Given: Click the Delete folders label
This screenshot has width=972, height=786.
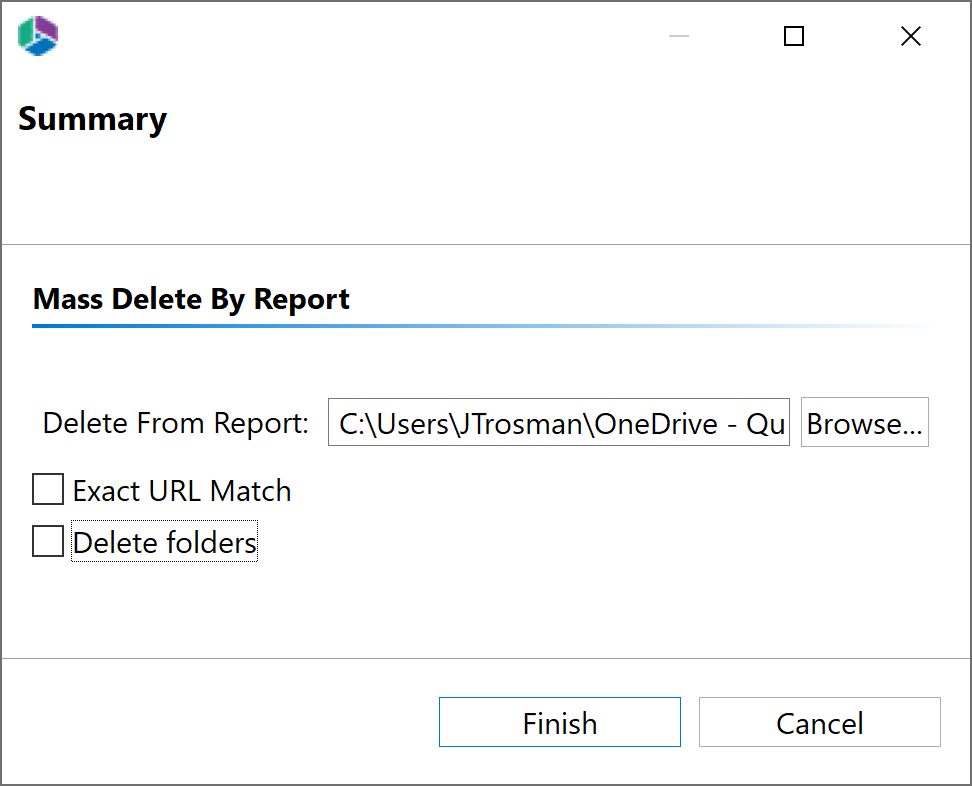Looking at the screenshot, I should (x=163, y=541).
